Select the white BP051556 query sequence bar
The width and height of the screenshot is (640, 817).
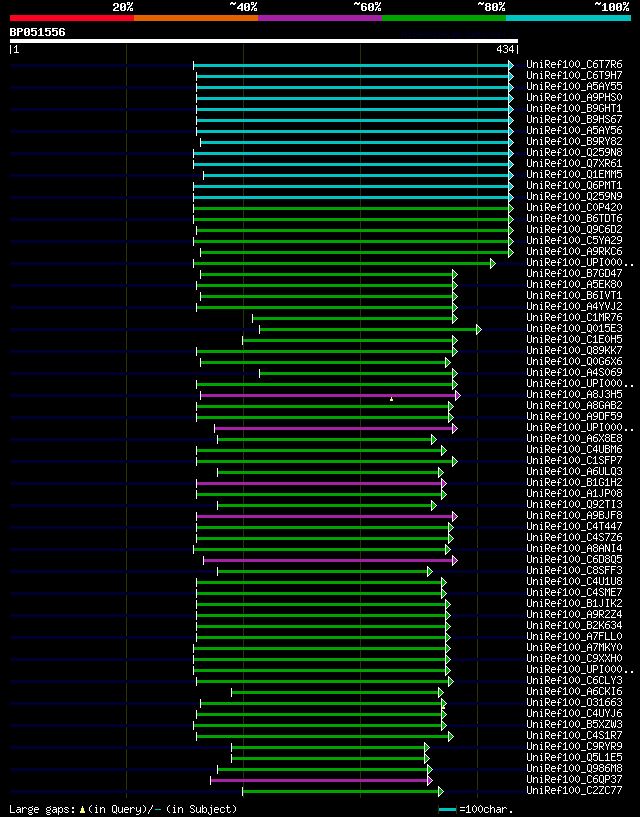(264, 41)
